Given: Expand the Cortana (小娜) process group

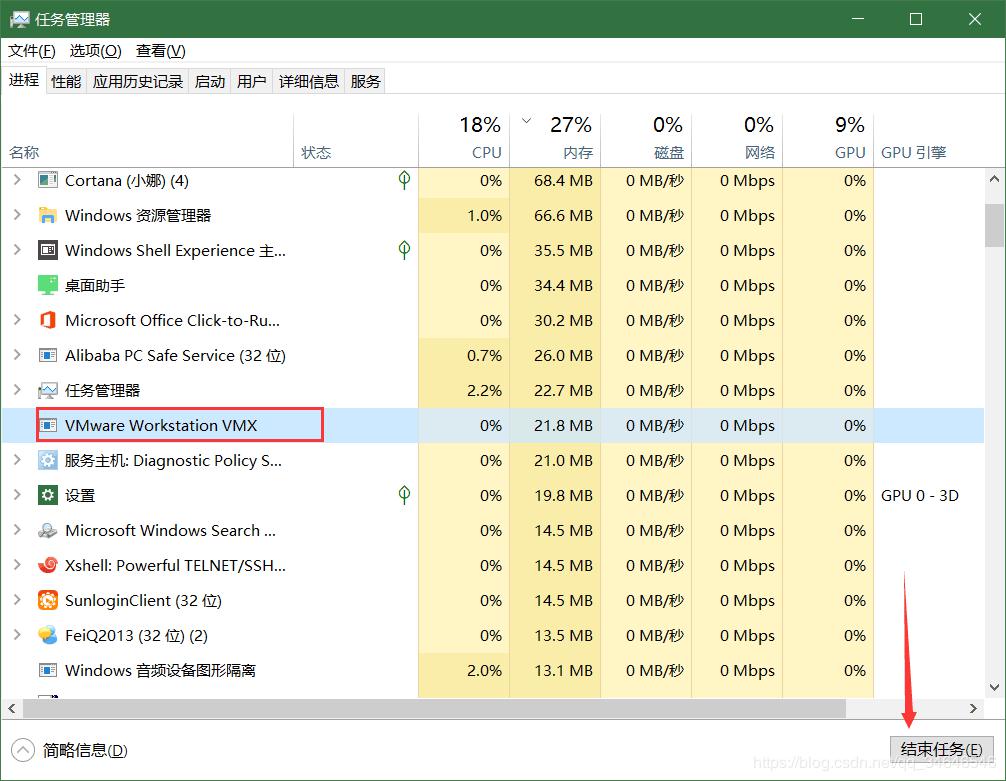Looking at the screenshot, I should click(17, 180).
